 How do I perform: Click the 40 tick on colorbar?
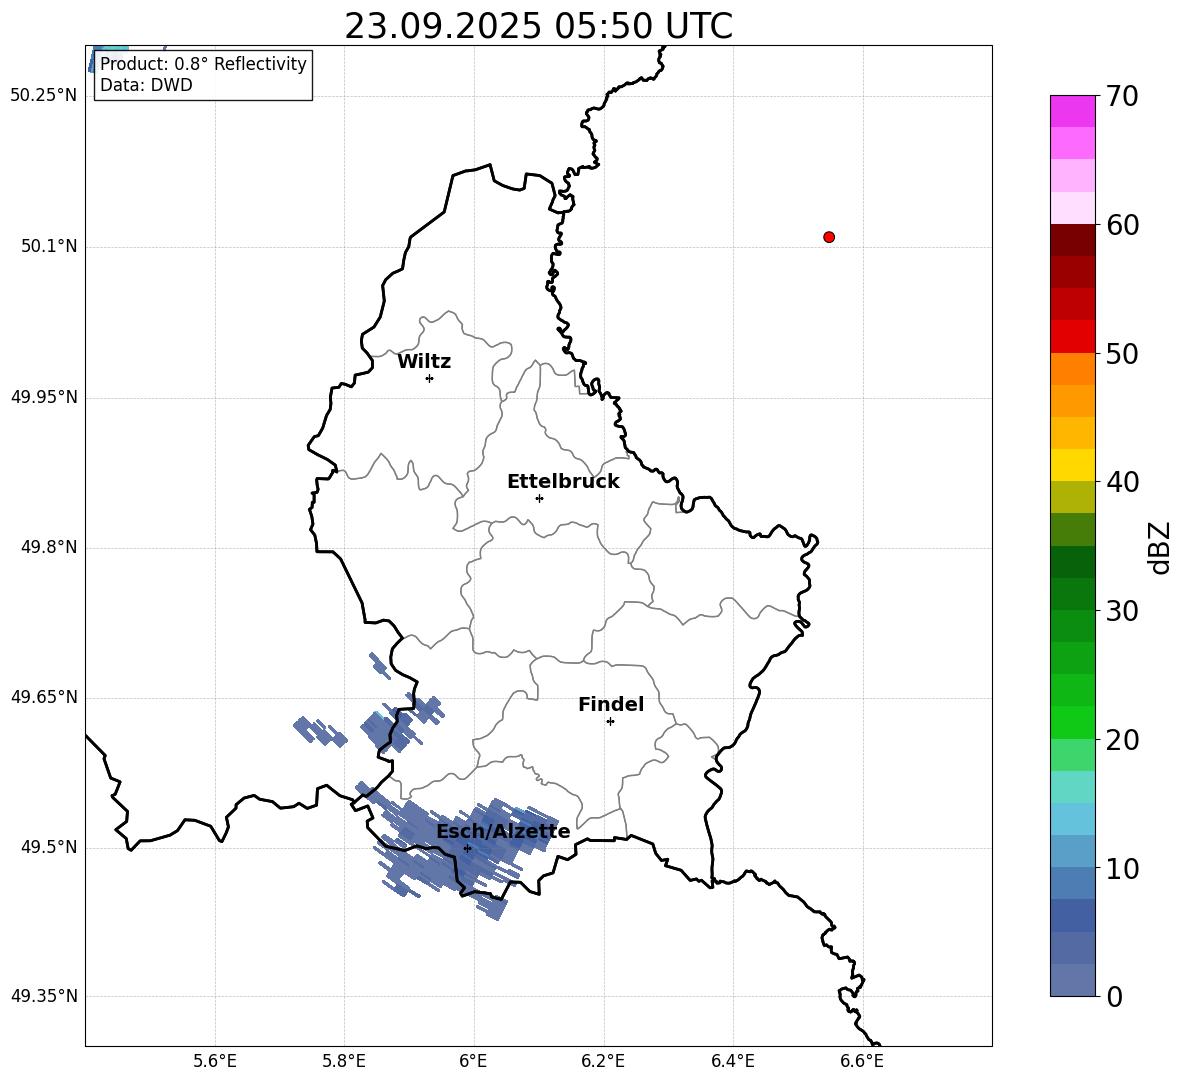pos(1122,482)
